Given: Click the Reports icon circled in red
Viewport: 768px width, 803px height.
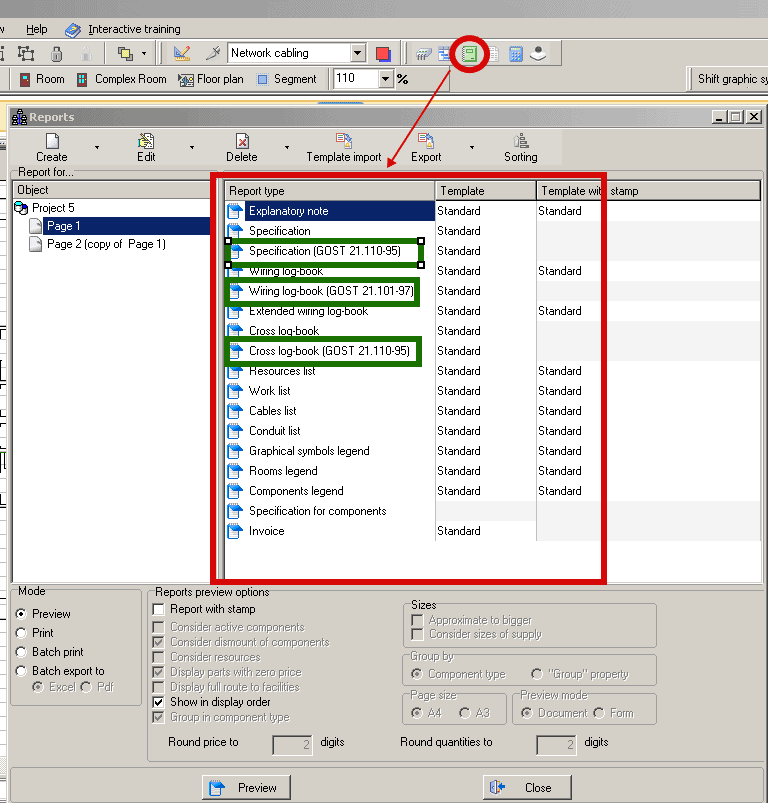Looking at the screenshot, I should click(x=469, y=52).
